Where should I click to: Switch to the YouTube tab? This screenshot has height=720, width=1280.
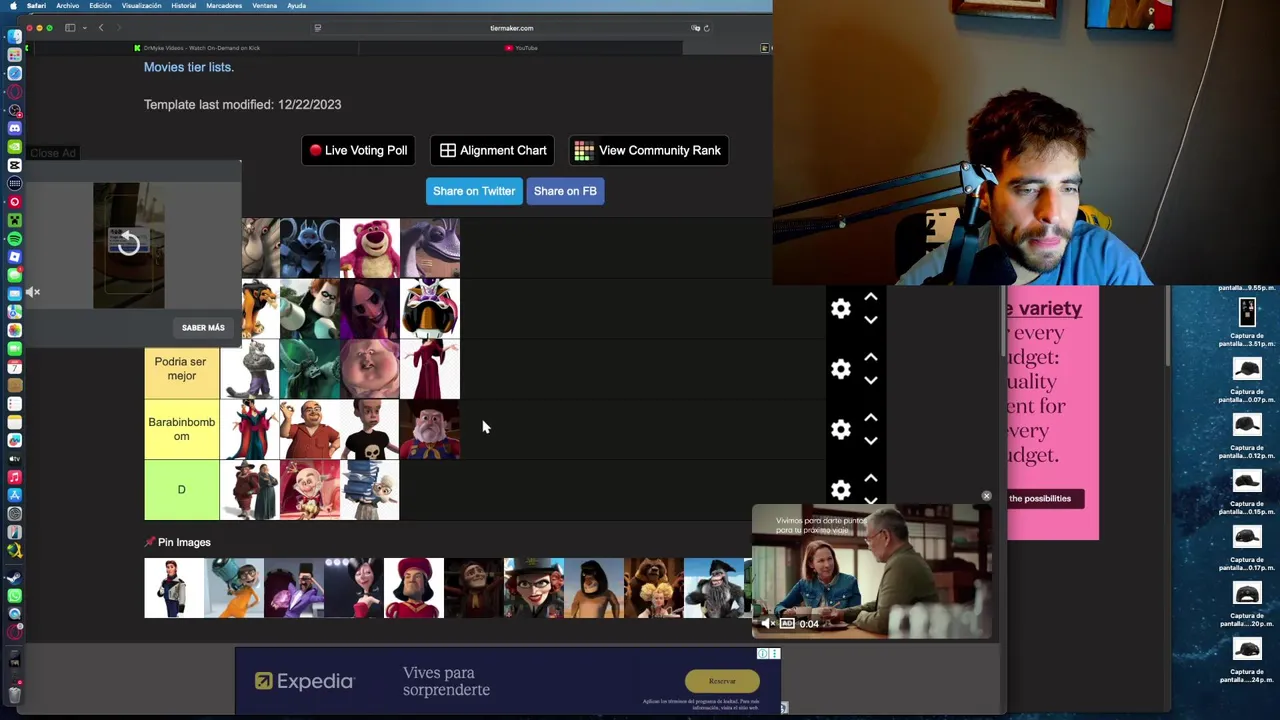point(521,48)
